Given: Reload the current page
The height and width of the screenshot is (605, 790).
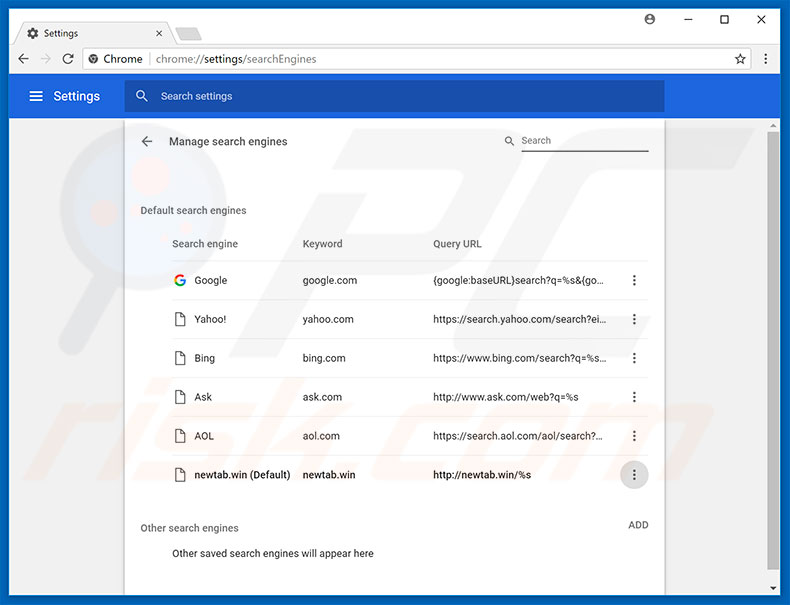Looking at the screenshot, I should pos(68,59).
